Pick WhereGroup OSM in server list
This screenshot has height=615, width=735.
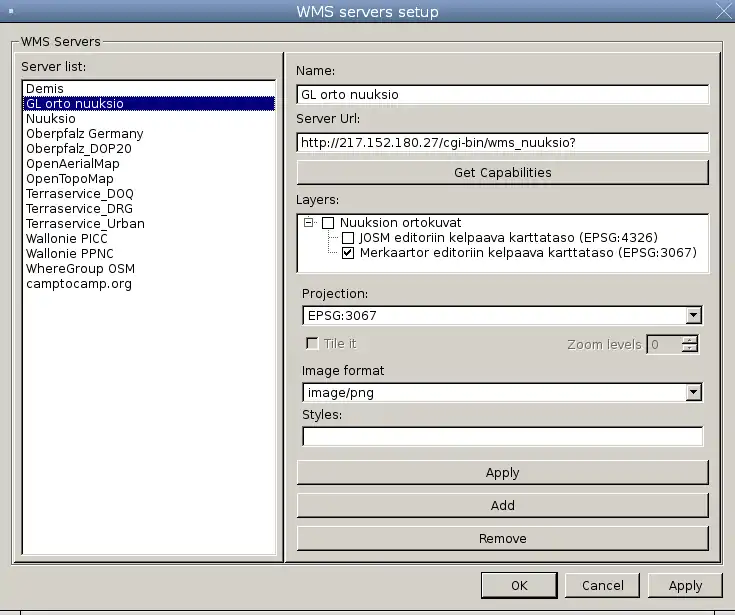[x=80, y=269]
